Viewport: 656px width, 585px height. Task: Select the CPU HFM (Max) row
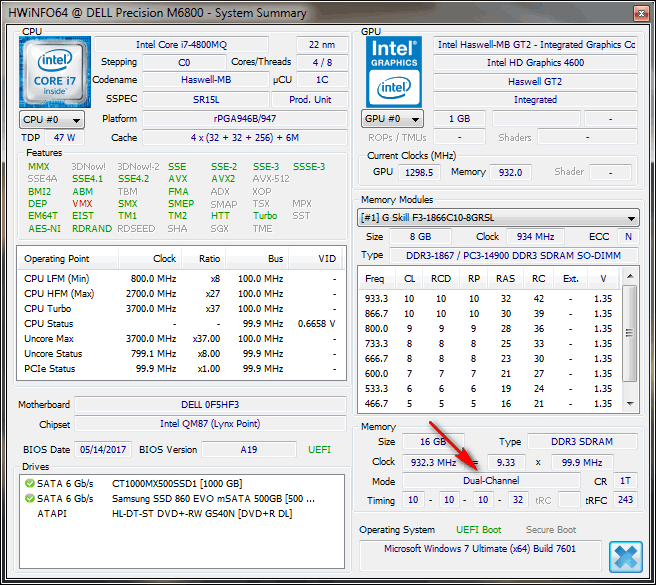click(x=181, y=294)
